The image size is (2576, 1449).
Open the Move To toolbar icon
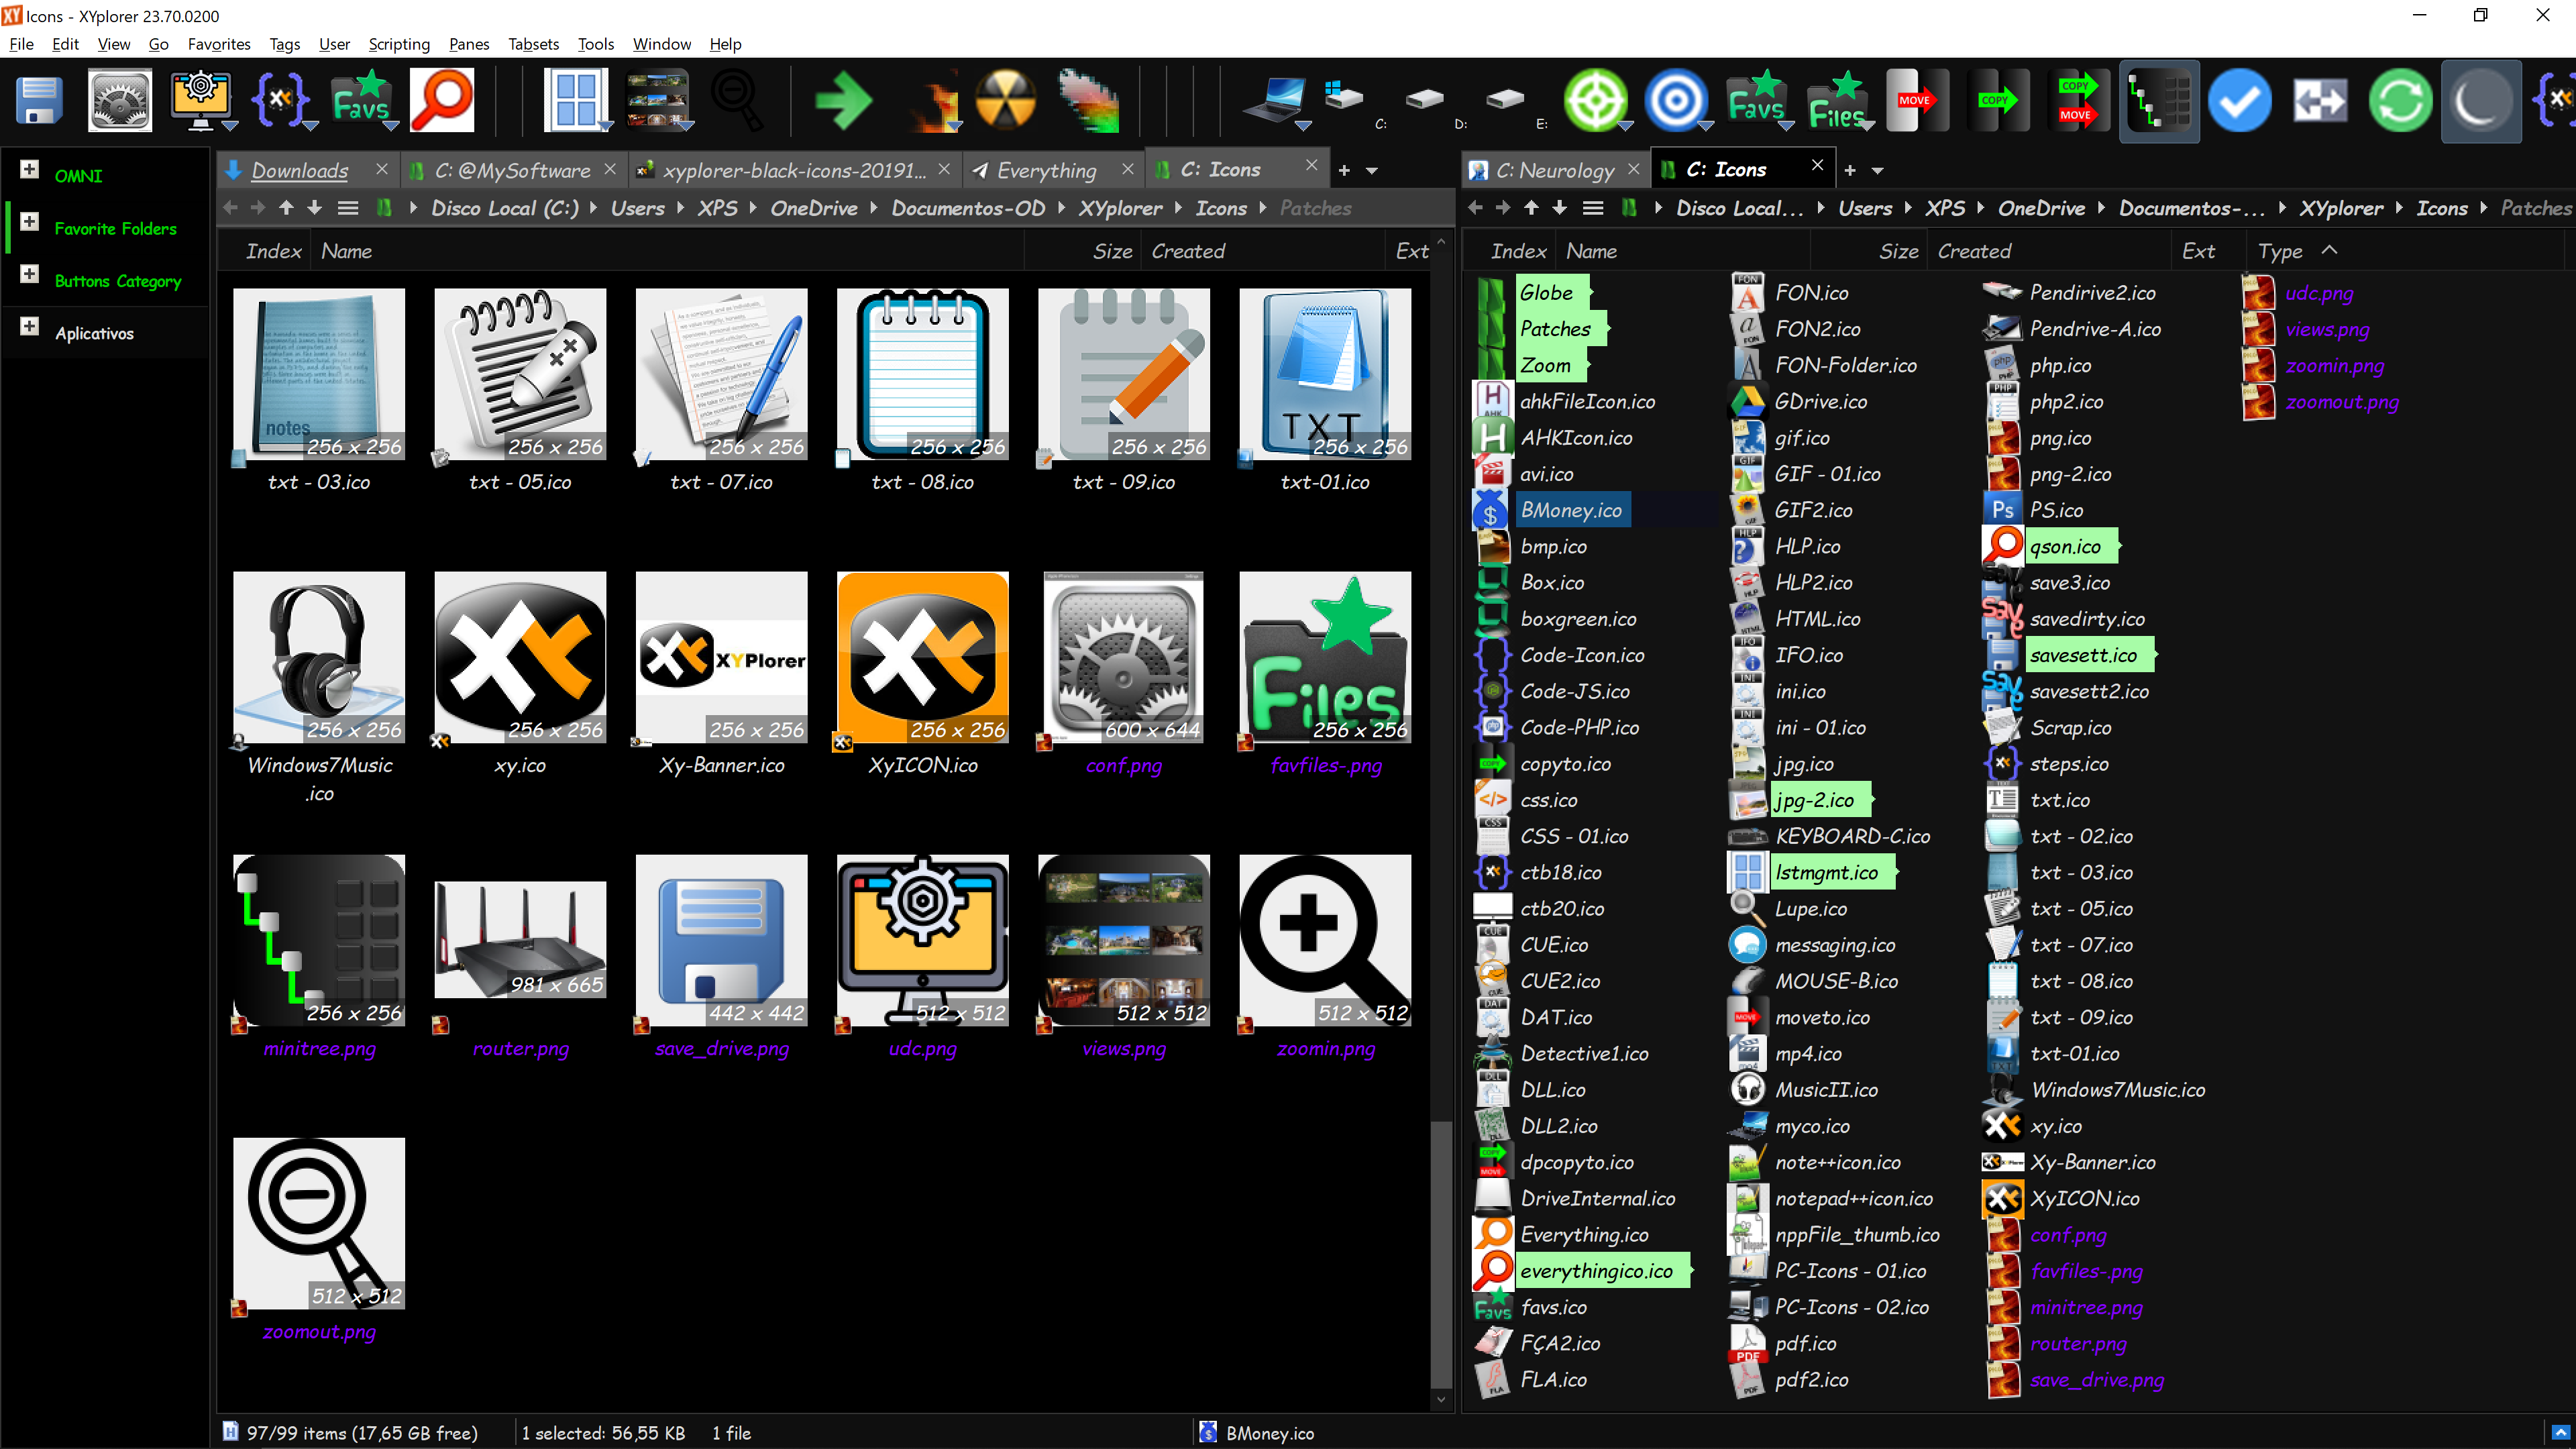click(1917, 100)
